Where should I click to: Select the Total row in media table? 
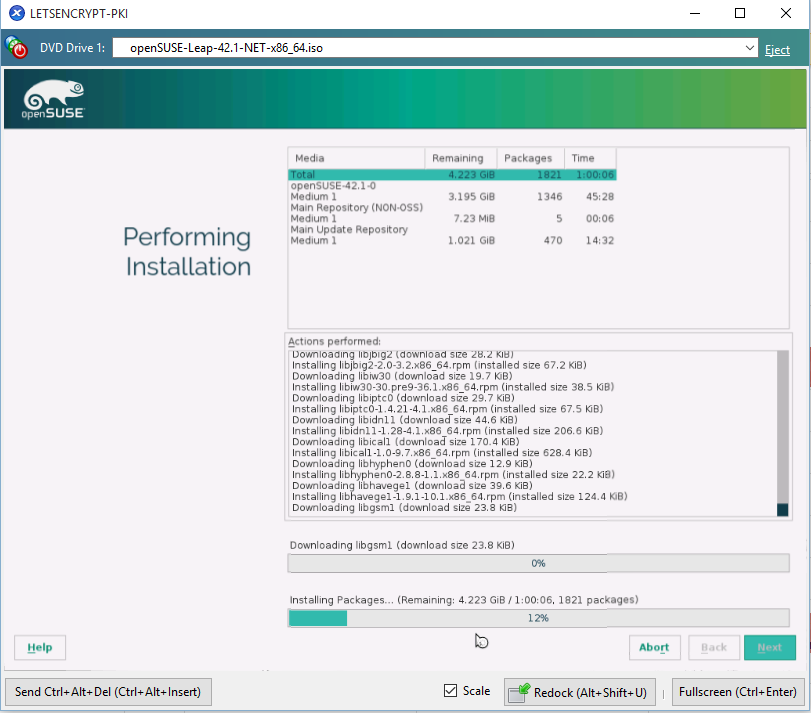pos(451,174)
